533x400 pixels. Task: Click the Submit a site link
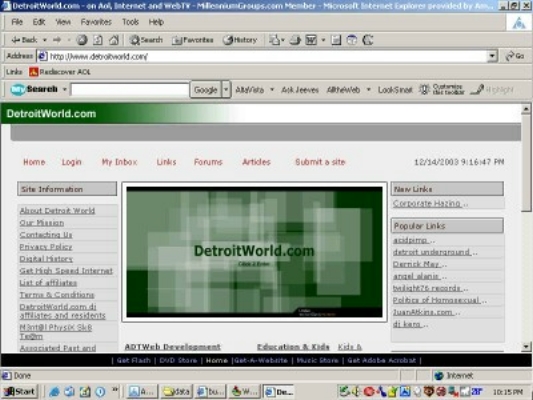[320, 162]
